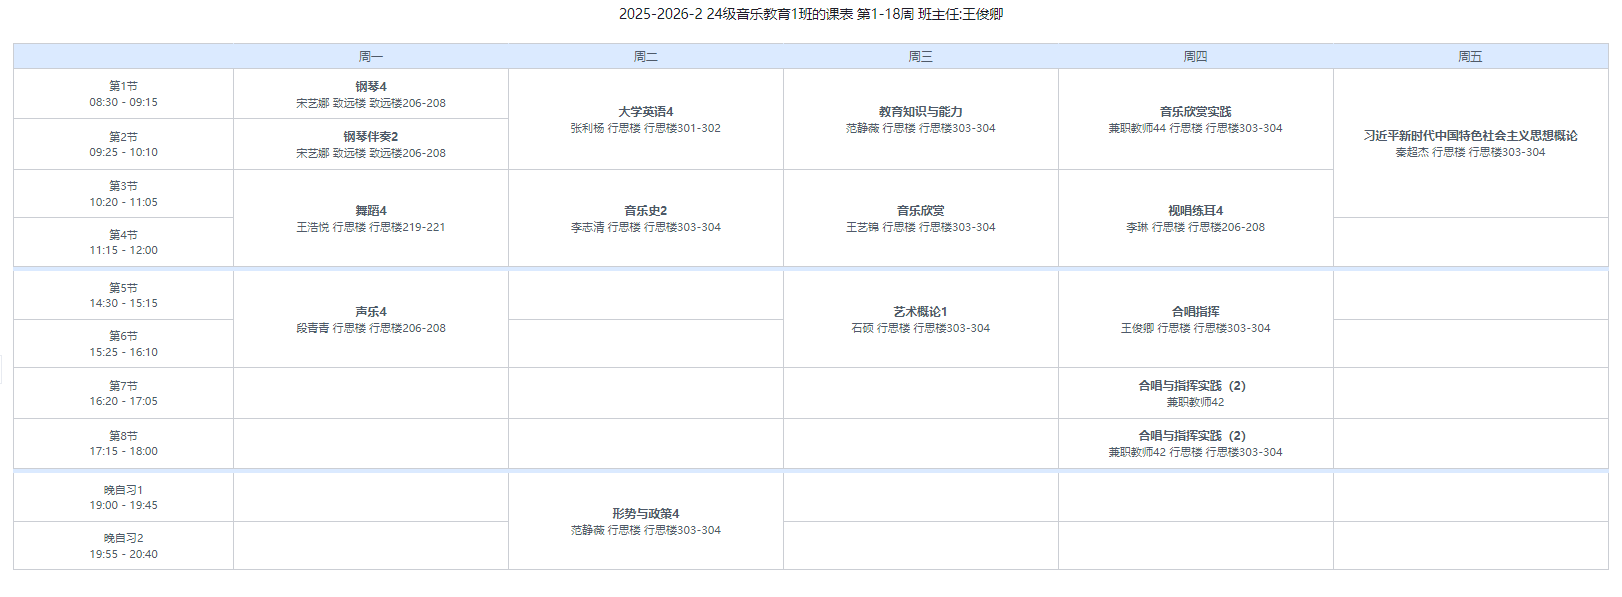Click the 24级音乐教育1班 timetable title
Screen dimensions: 1622x597
coord(810,14)
